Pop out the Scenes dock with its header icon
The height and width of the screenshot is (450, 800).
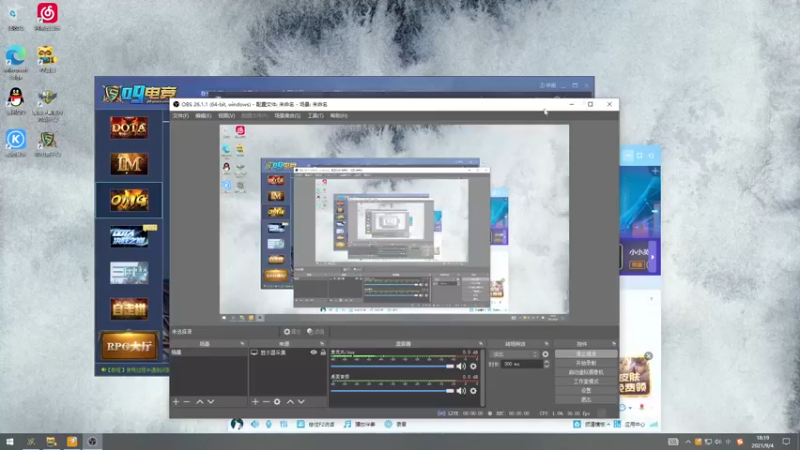[x=242, y=344]
